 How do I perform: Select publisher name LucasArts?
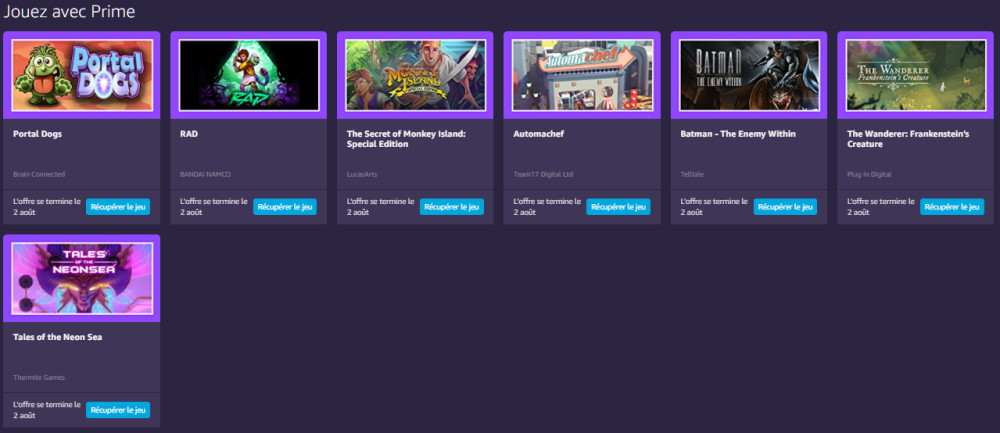click(360, 174)
